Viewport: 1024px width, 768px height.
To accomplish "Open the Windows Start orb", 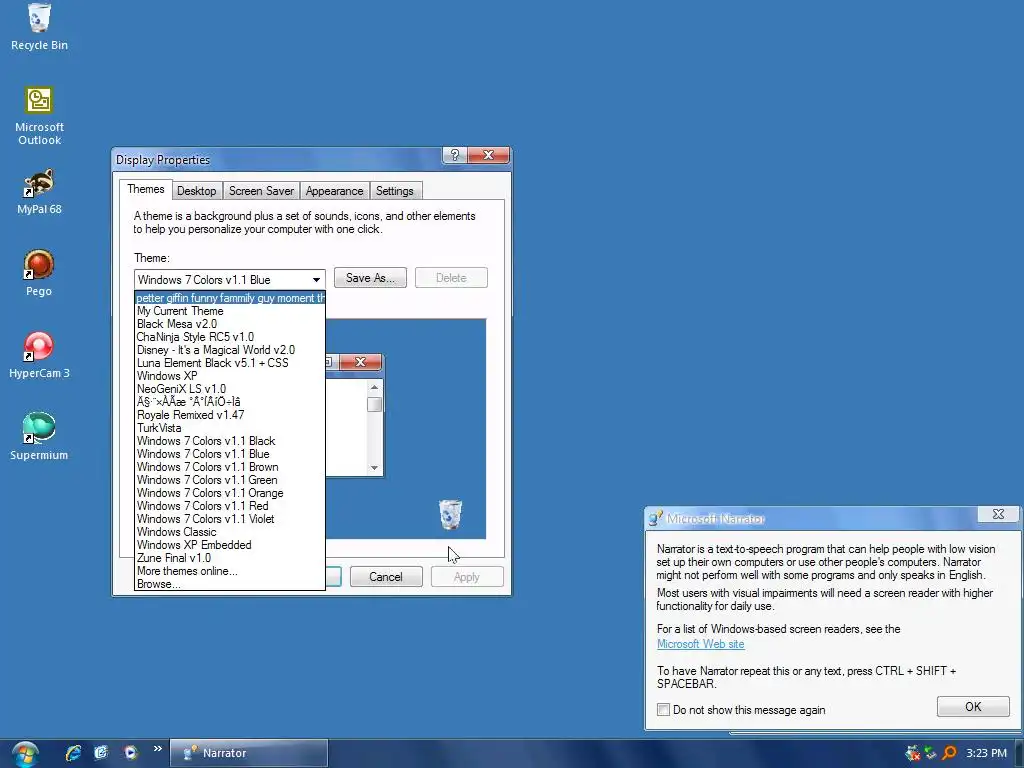I will (25, 754).
